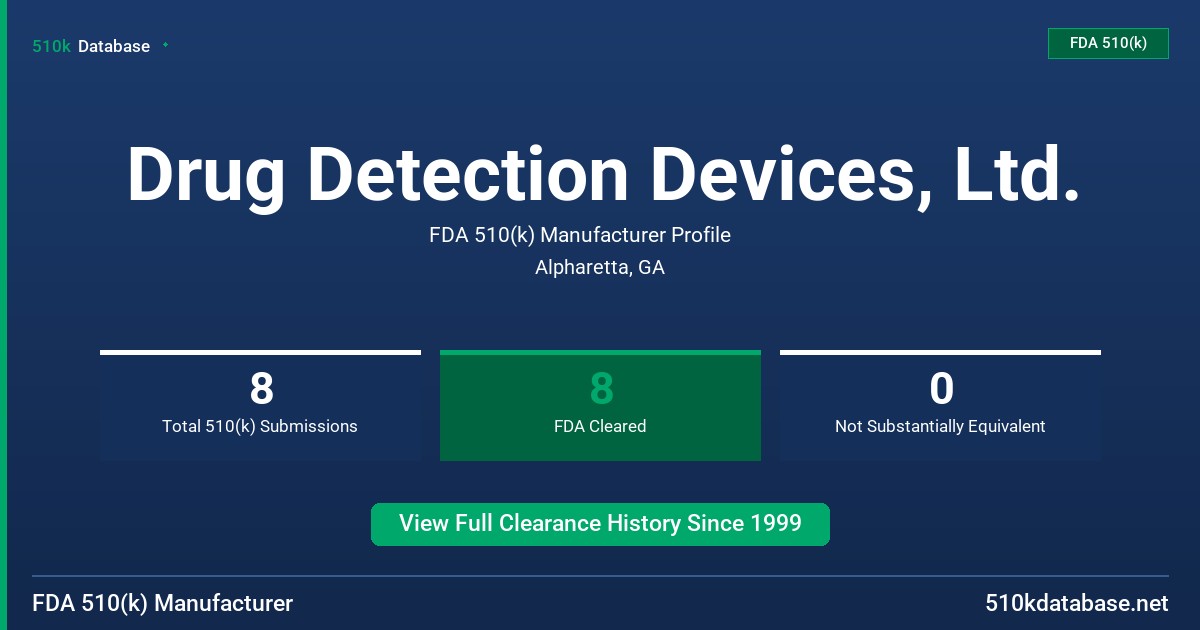Click the FDA 510(k) Manufacturer footer text
This screenshot has height=630, width=1200.
163,604
